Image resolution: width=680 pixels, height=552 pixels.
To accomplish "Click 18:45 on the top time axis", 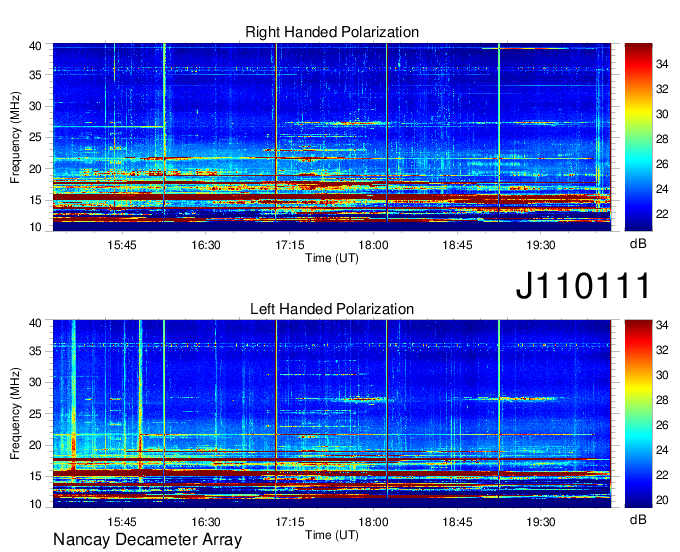I will [x=458, y=245].
